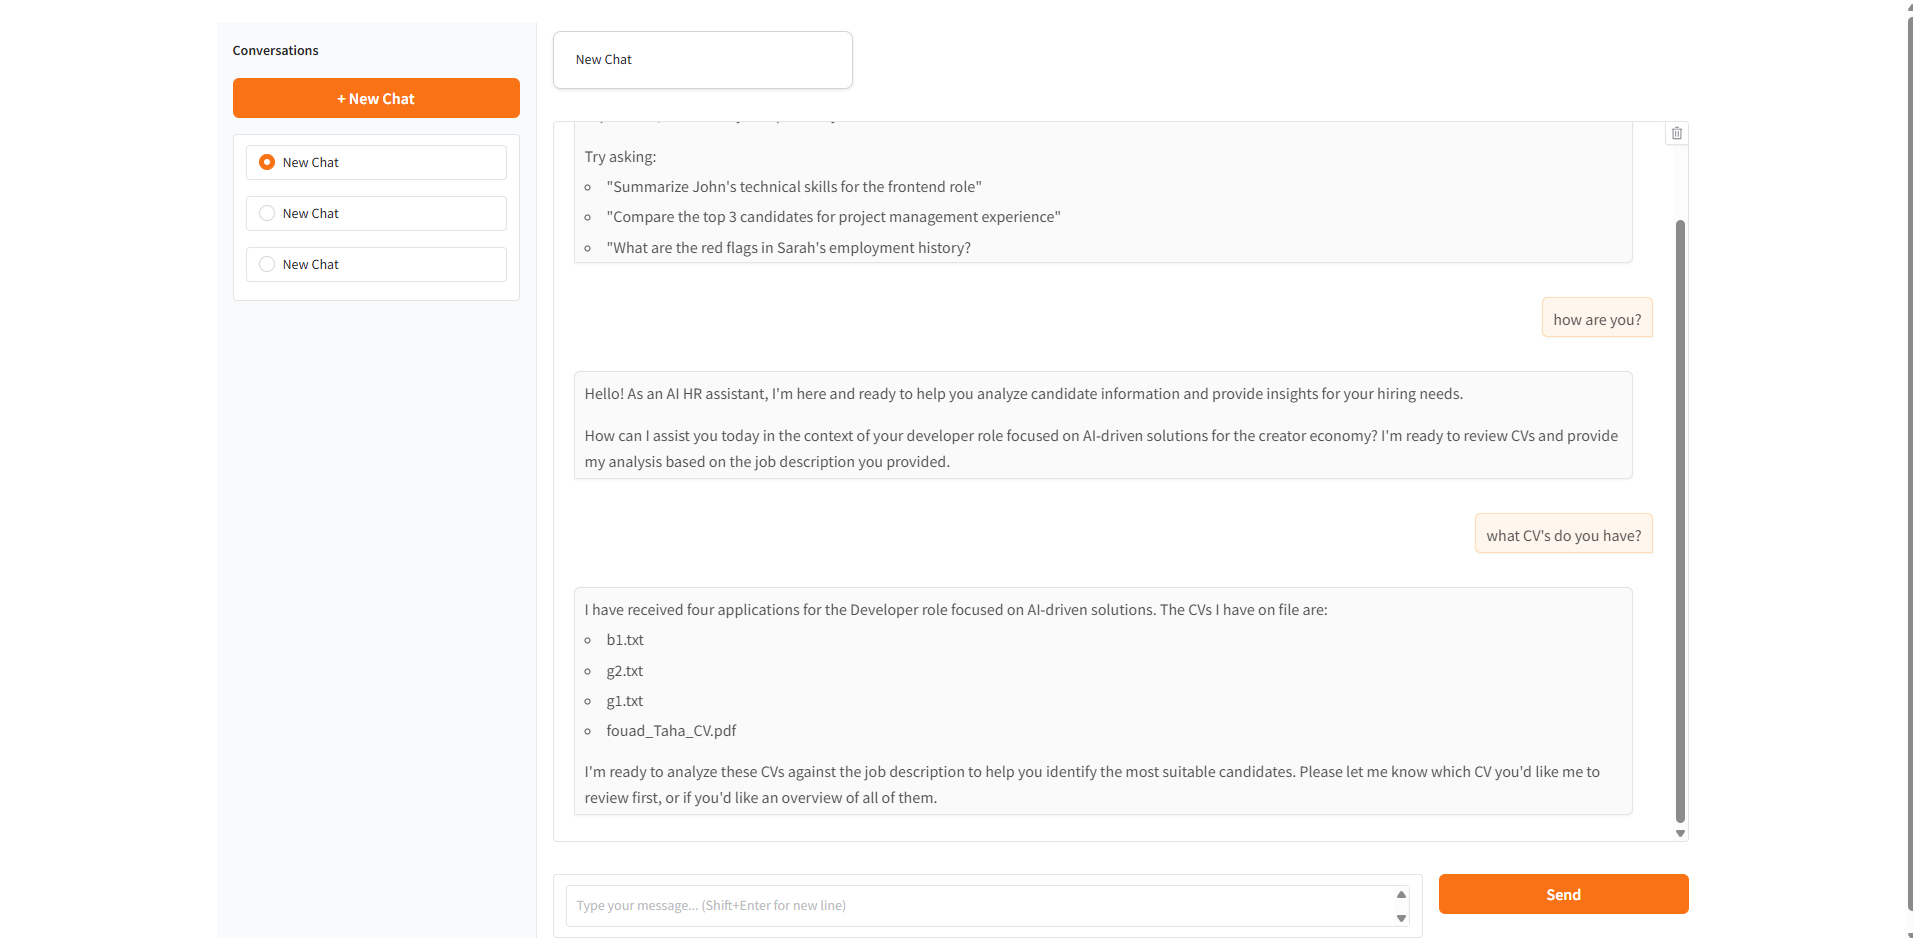Start a fresh conversation with + New Chat
This screenshot has height=938, width=1913.
click(375, 98)
